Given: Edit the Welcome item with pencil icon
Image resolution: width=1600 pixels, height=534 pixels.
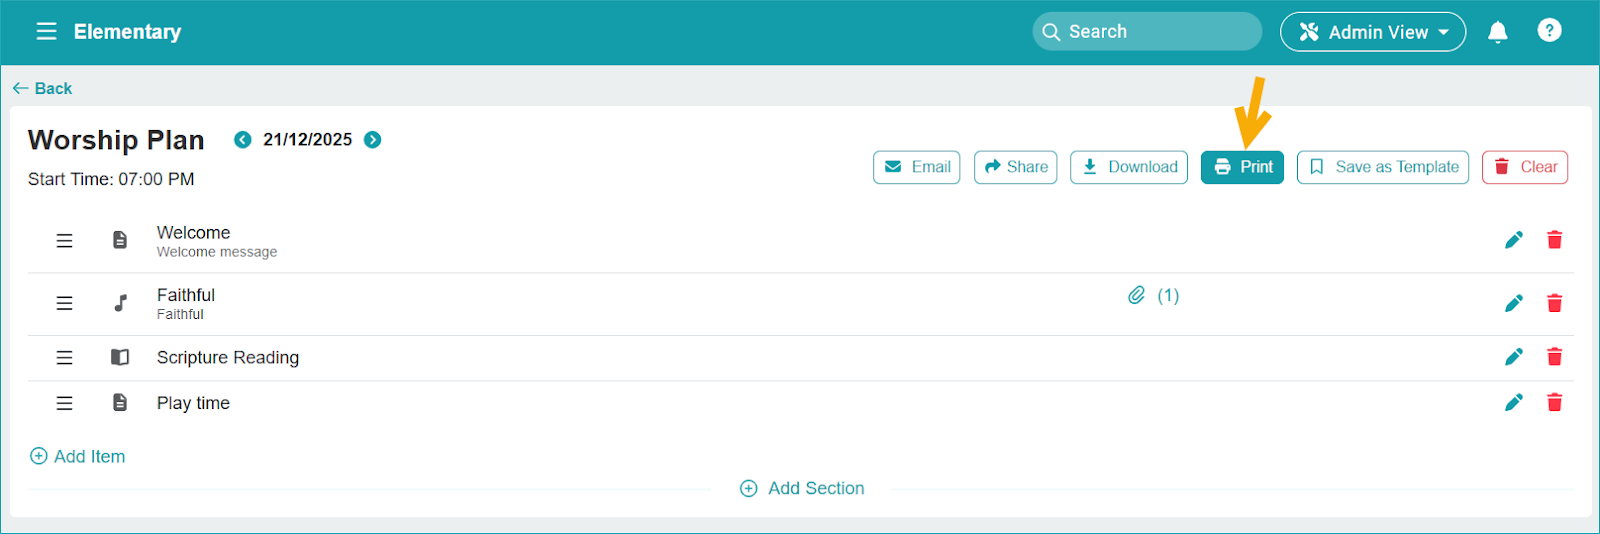Looking at the screenshot, I should point(1514,240).
